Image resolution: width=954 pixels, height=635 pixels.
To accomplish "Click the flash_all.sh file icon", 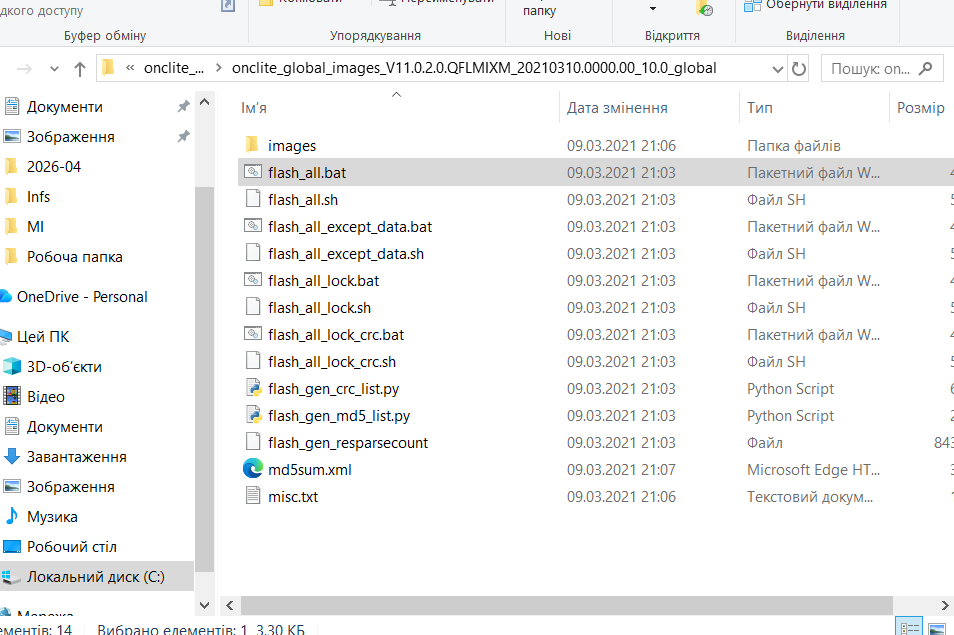I will coord(252,199).
